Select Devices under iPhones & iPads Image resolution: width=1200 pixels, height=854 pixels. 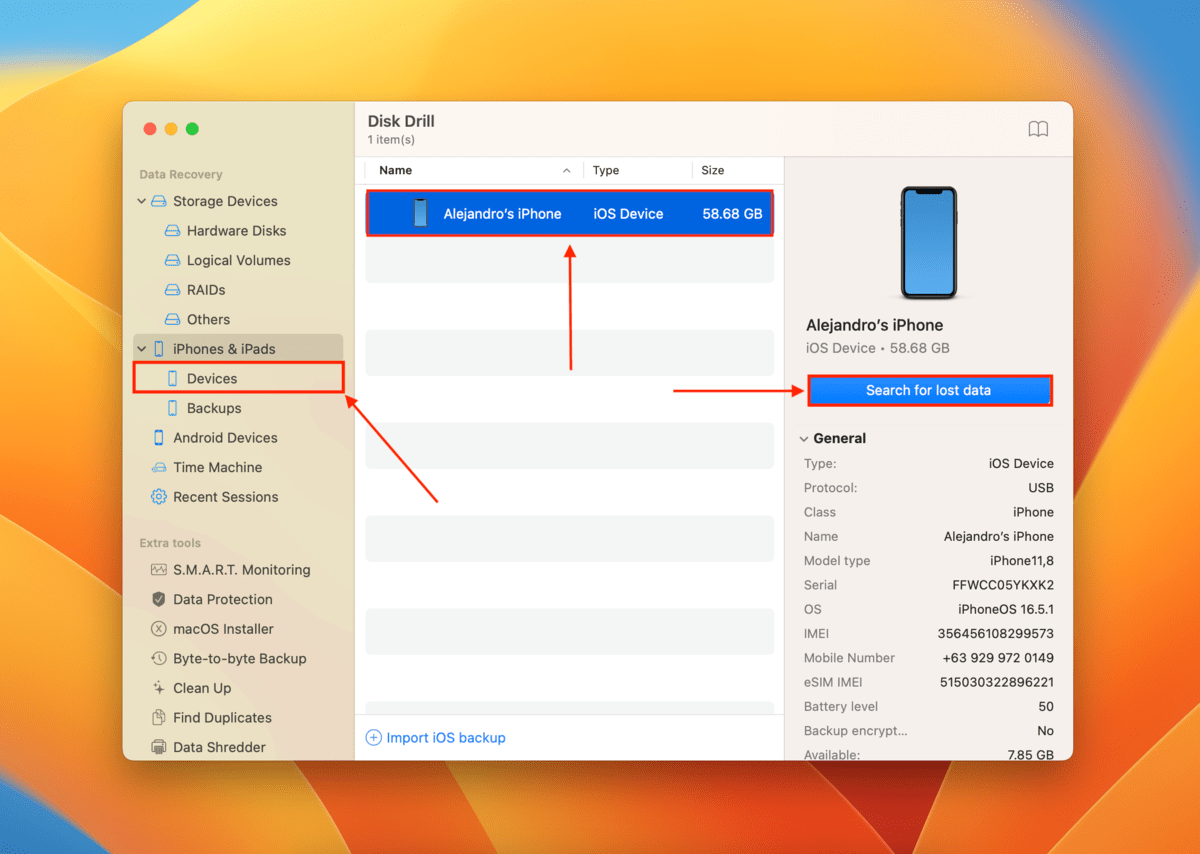pyautogui.click(x=212, y=379)
